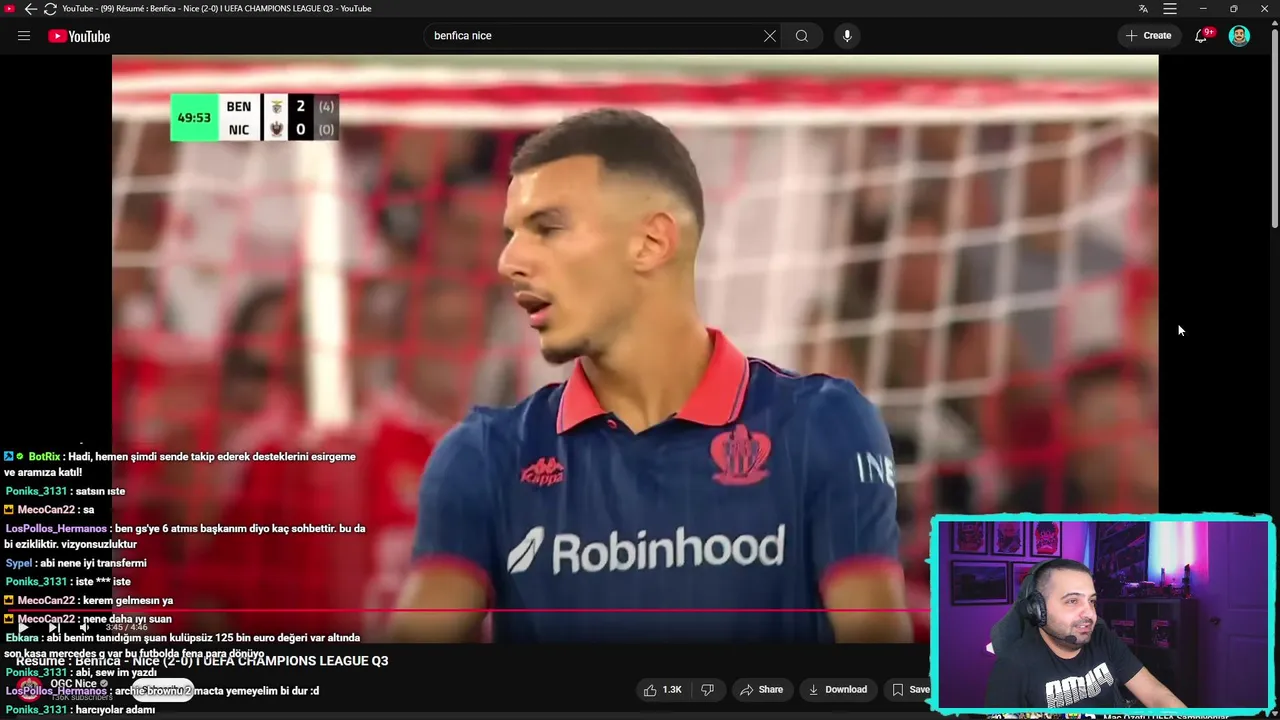The height and width of the screenshot is (720, 1280).
Task: Open the translate page icon
Action: 1143,9
